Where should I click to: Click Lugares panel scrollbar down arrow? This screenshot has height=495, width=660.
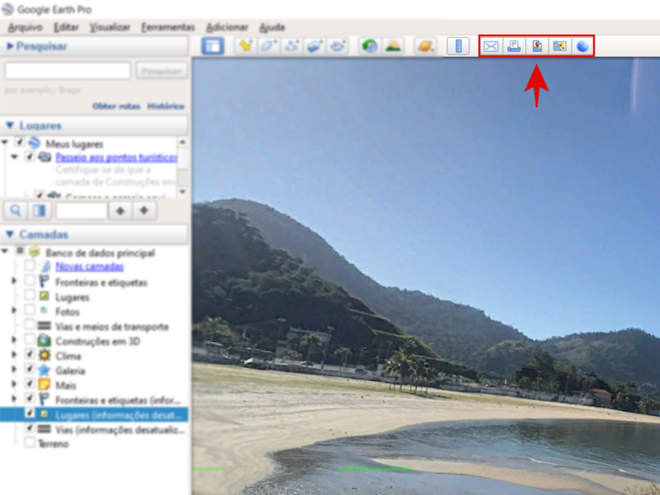(183, 192)
